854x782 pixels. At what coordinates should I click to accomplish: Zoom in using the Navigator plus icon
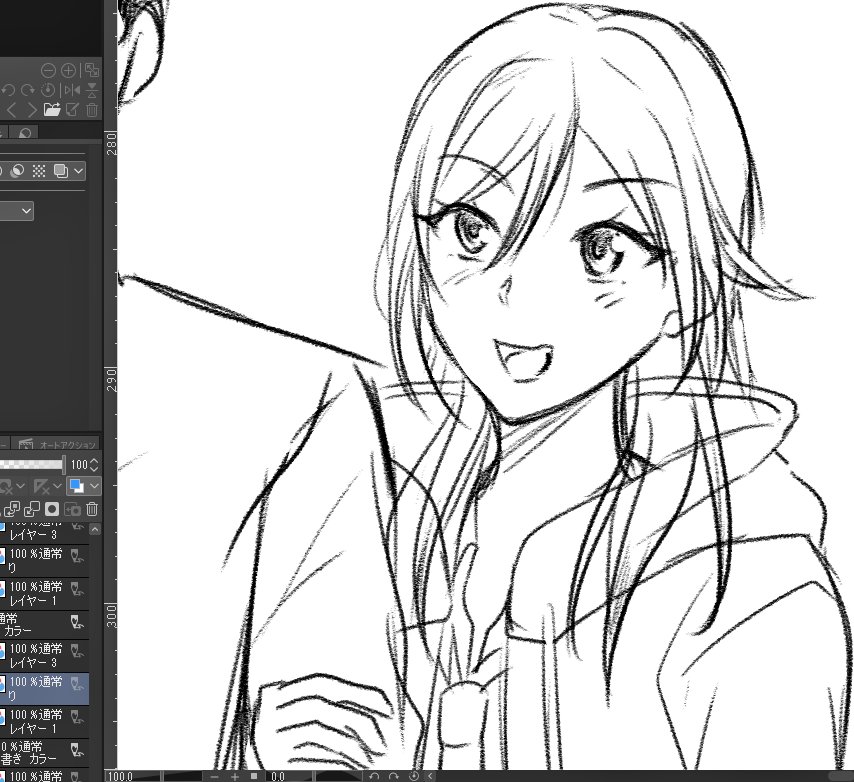coord(68,70)
